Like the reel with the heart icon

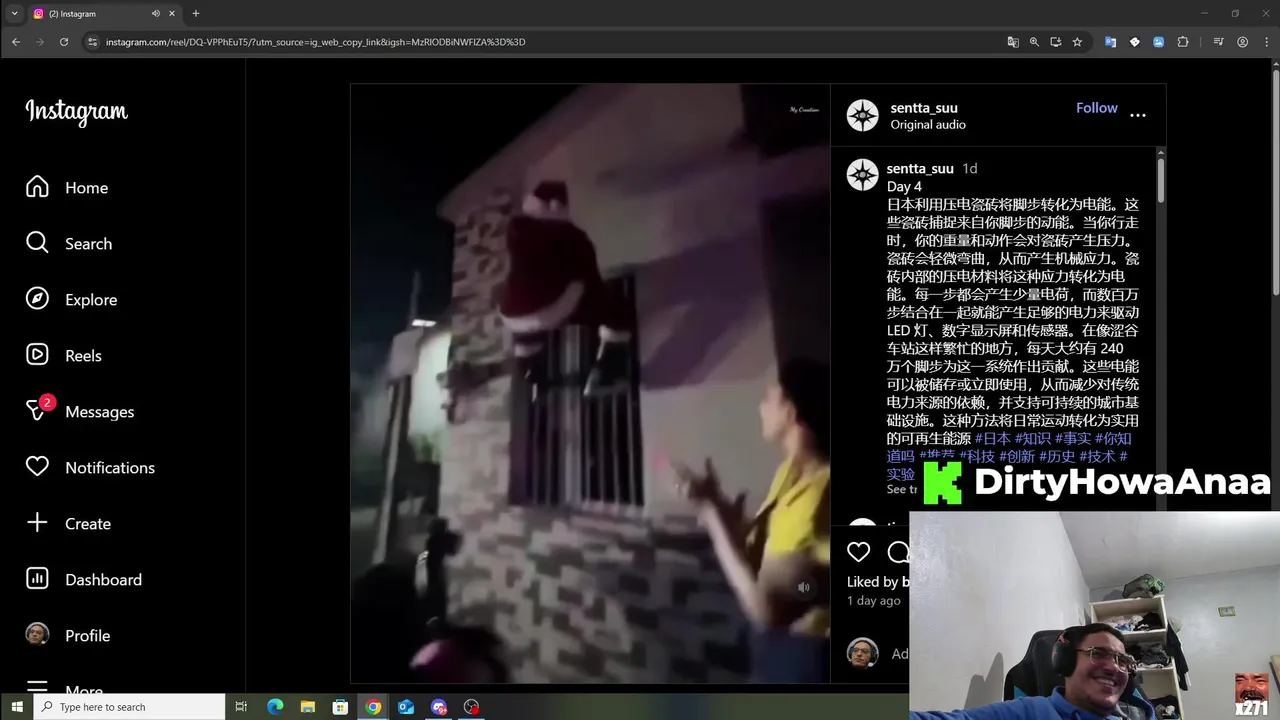858,552
